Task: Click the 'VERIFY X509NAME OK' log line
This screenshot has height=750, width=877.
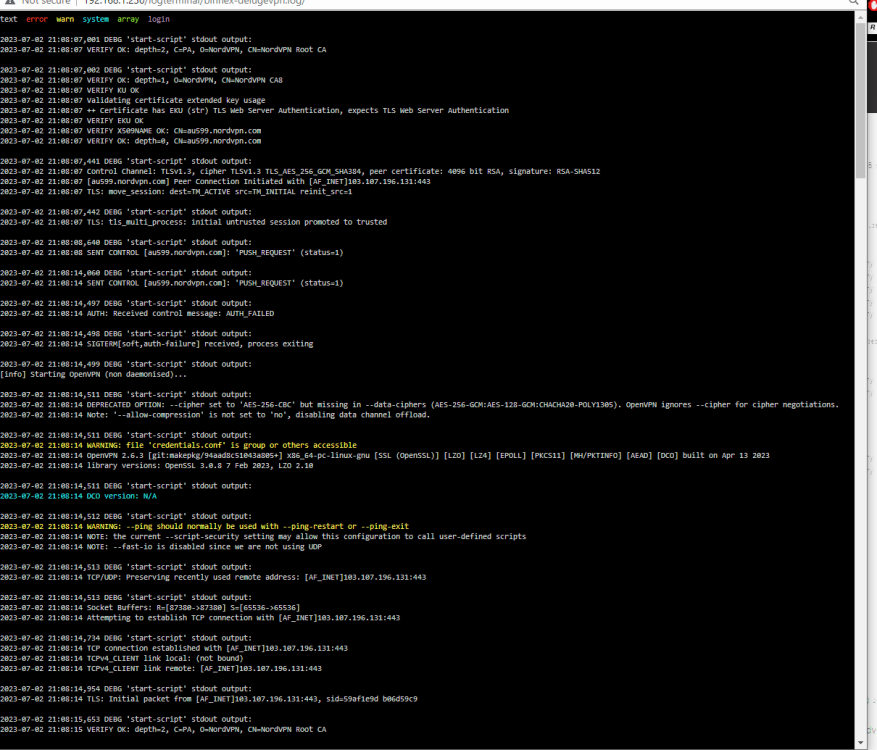Action: coord(130,131)
